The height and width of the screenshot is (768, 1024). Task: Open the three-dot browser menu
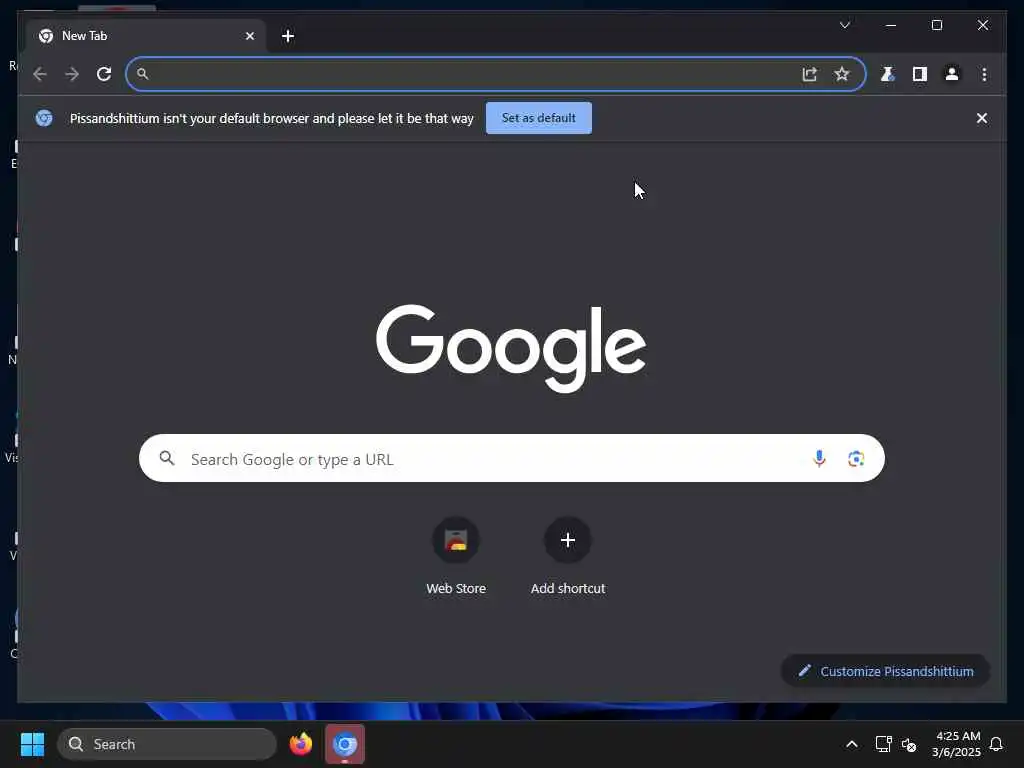tap(984, 74)
